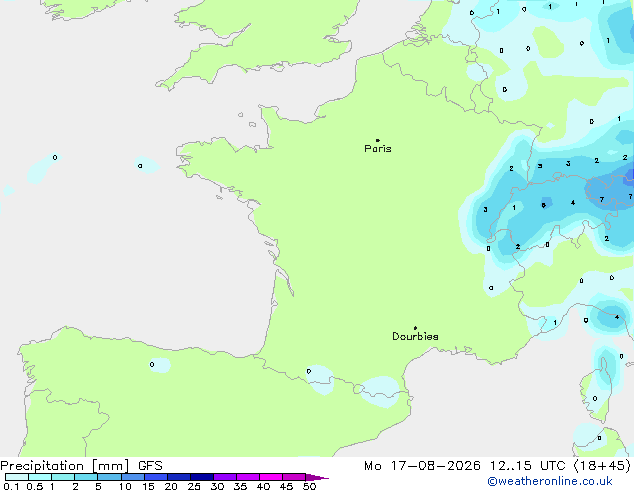Select the Dourbies location label

[415, 336]
